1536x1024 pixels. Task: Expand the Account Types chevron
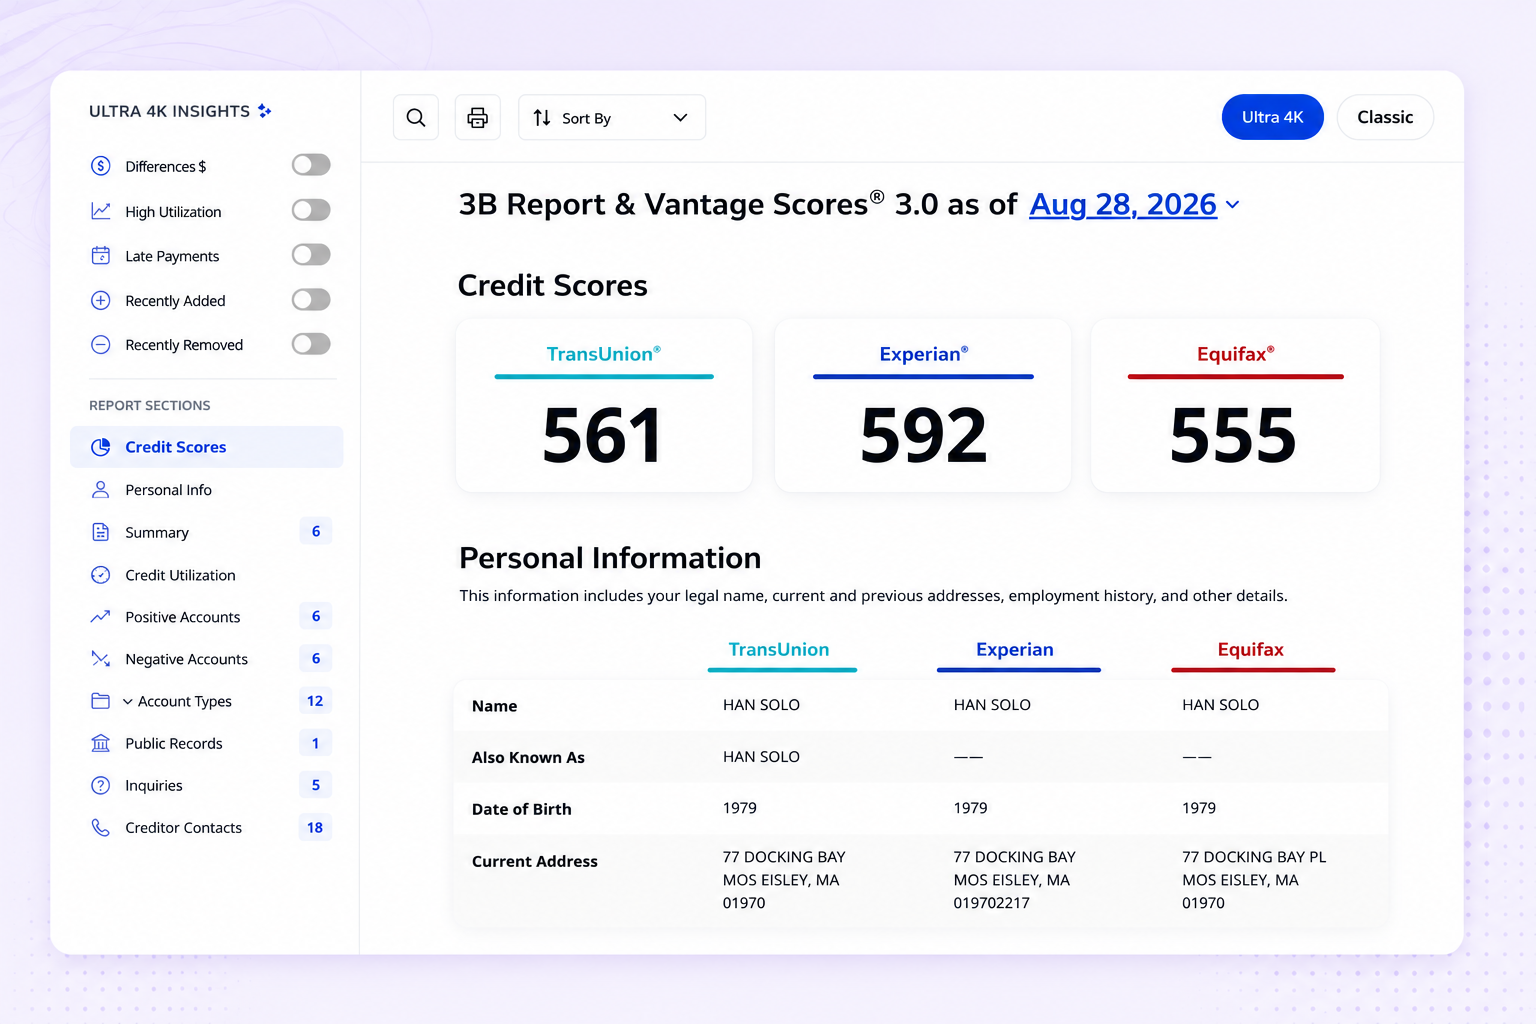tap(128, 702)
